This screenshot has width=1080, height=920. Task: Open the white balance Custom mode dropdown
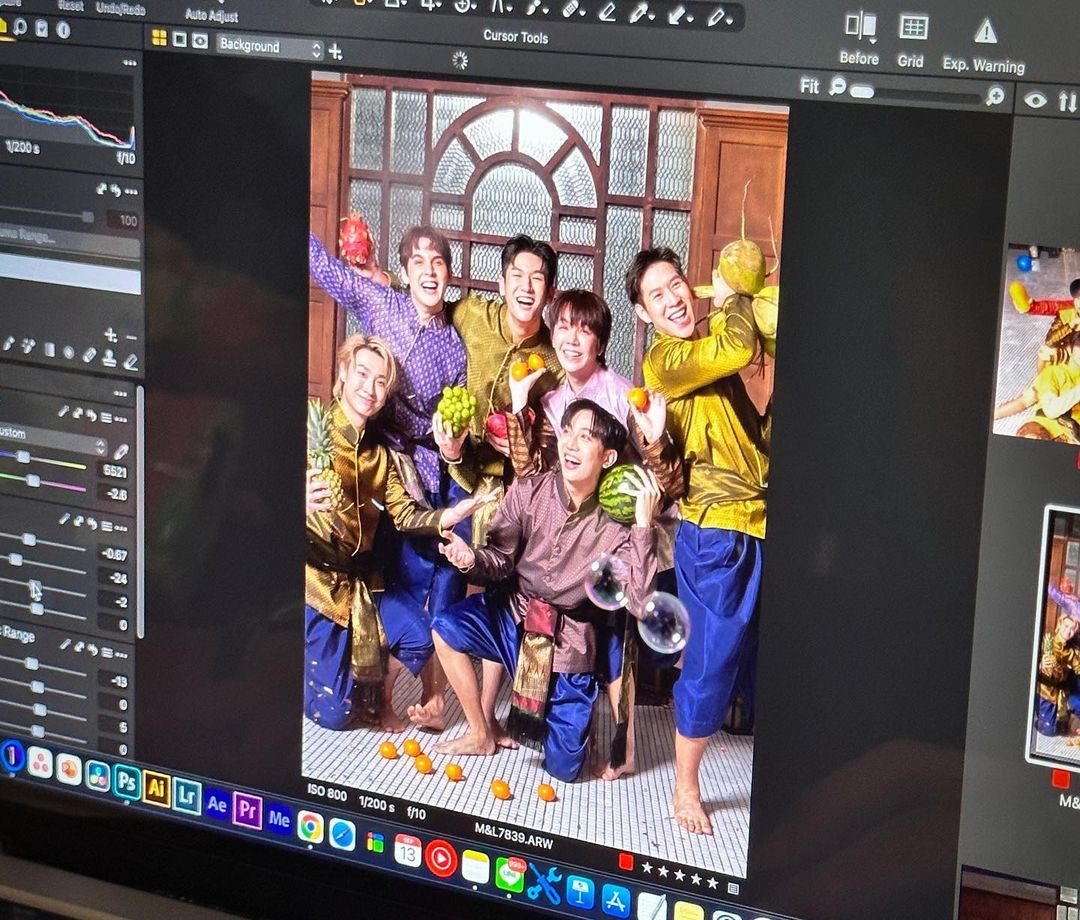click(x=52, y=438)
